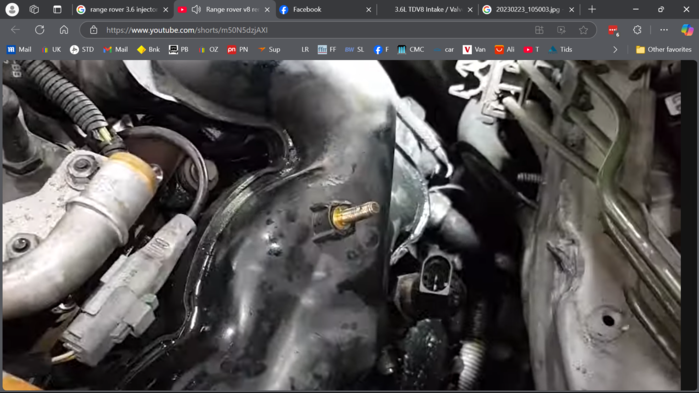Open the Workspaces icon

(x=34, y=9)
